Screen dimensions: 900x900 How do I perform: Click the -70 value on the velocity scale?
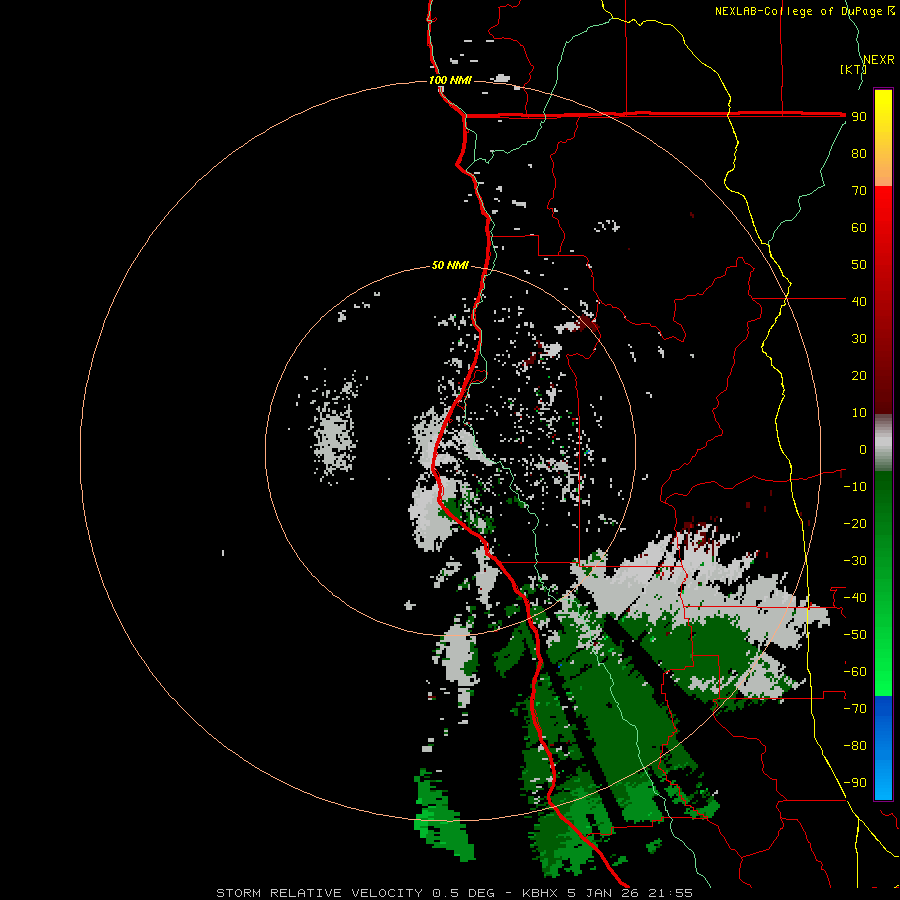pyautogui.click(x=855, y=709)
